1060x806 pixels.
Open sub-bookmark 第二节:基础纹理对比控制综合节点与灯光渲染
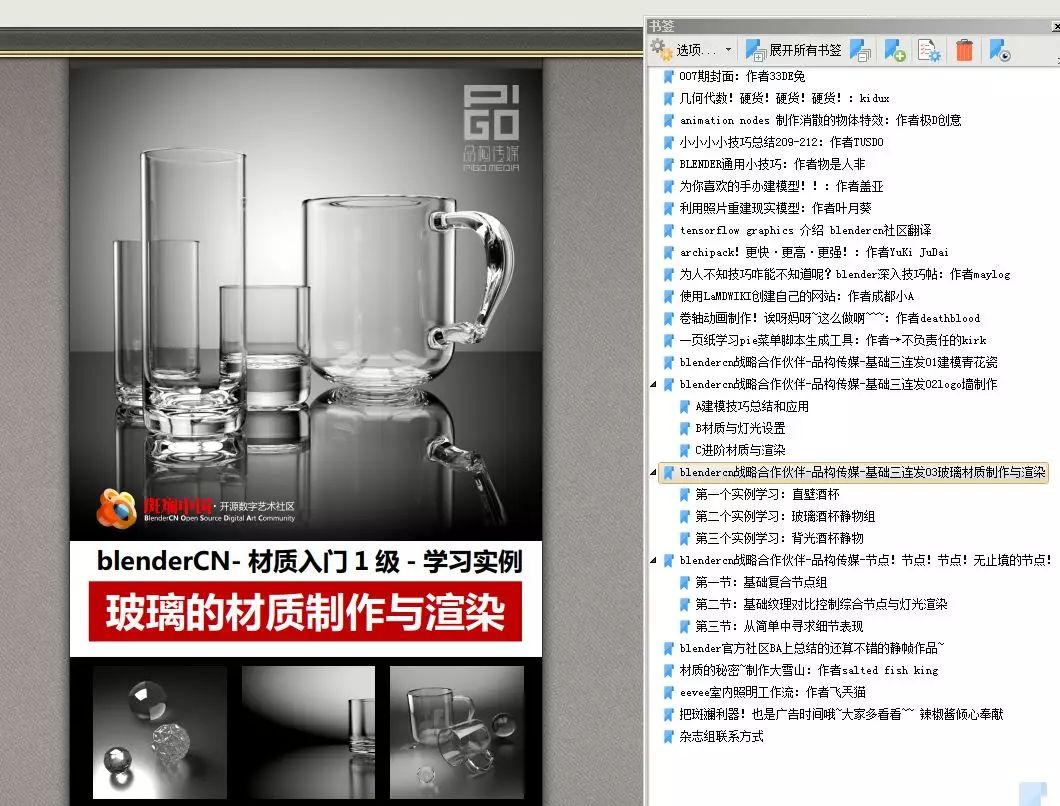point(821,604)
